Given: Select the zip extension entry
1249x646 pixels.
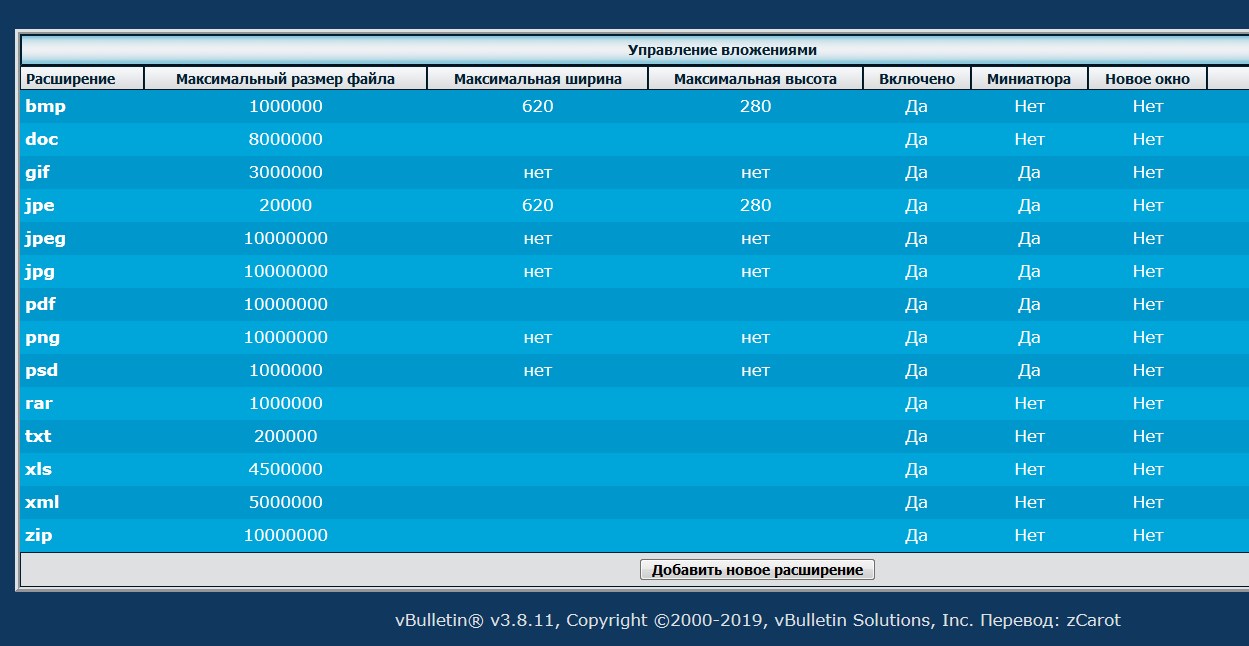Looking at the screenshot, I should click(38, 535).
